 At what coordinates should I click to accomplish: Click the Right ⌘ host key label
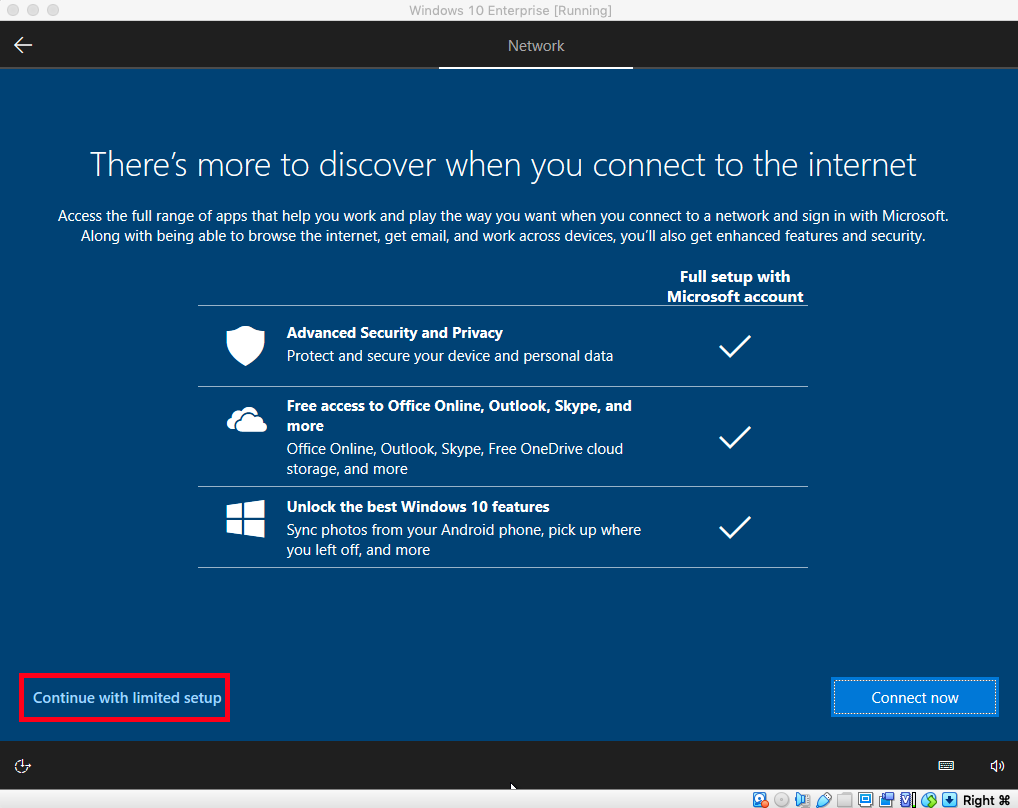pos(986,800)
